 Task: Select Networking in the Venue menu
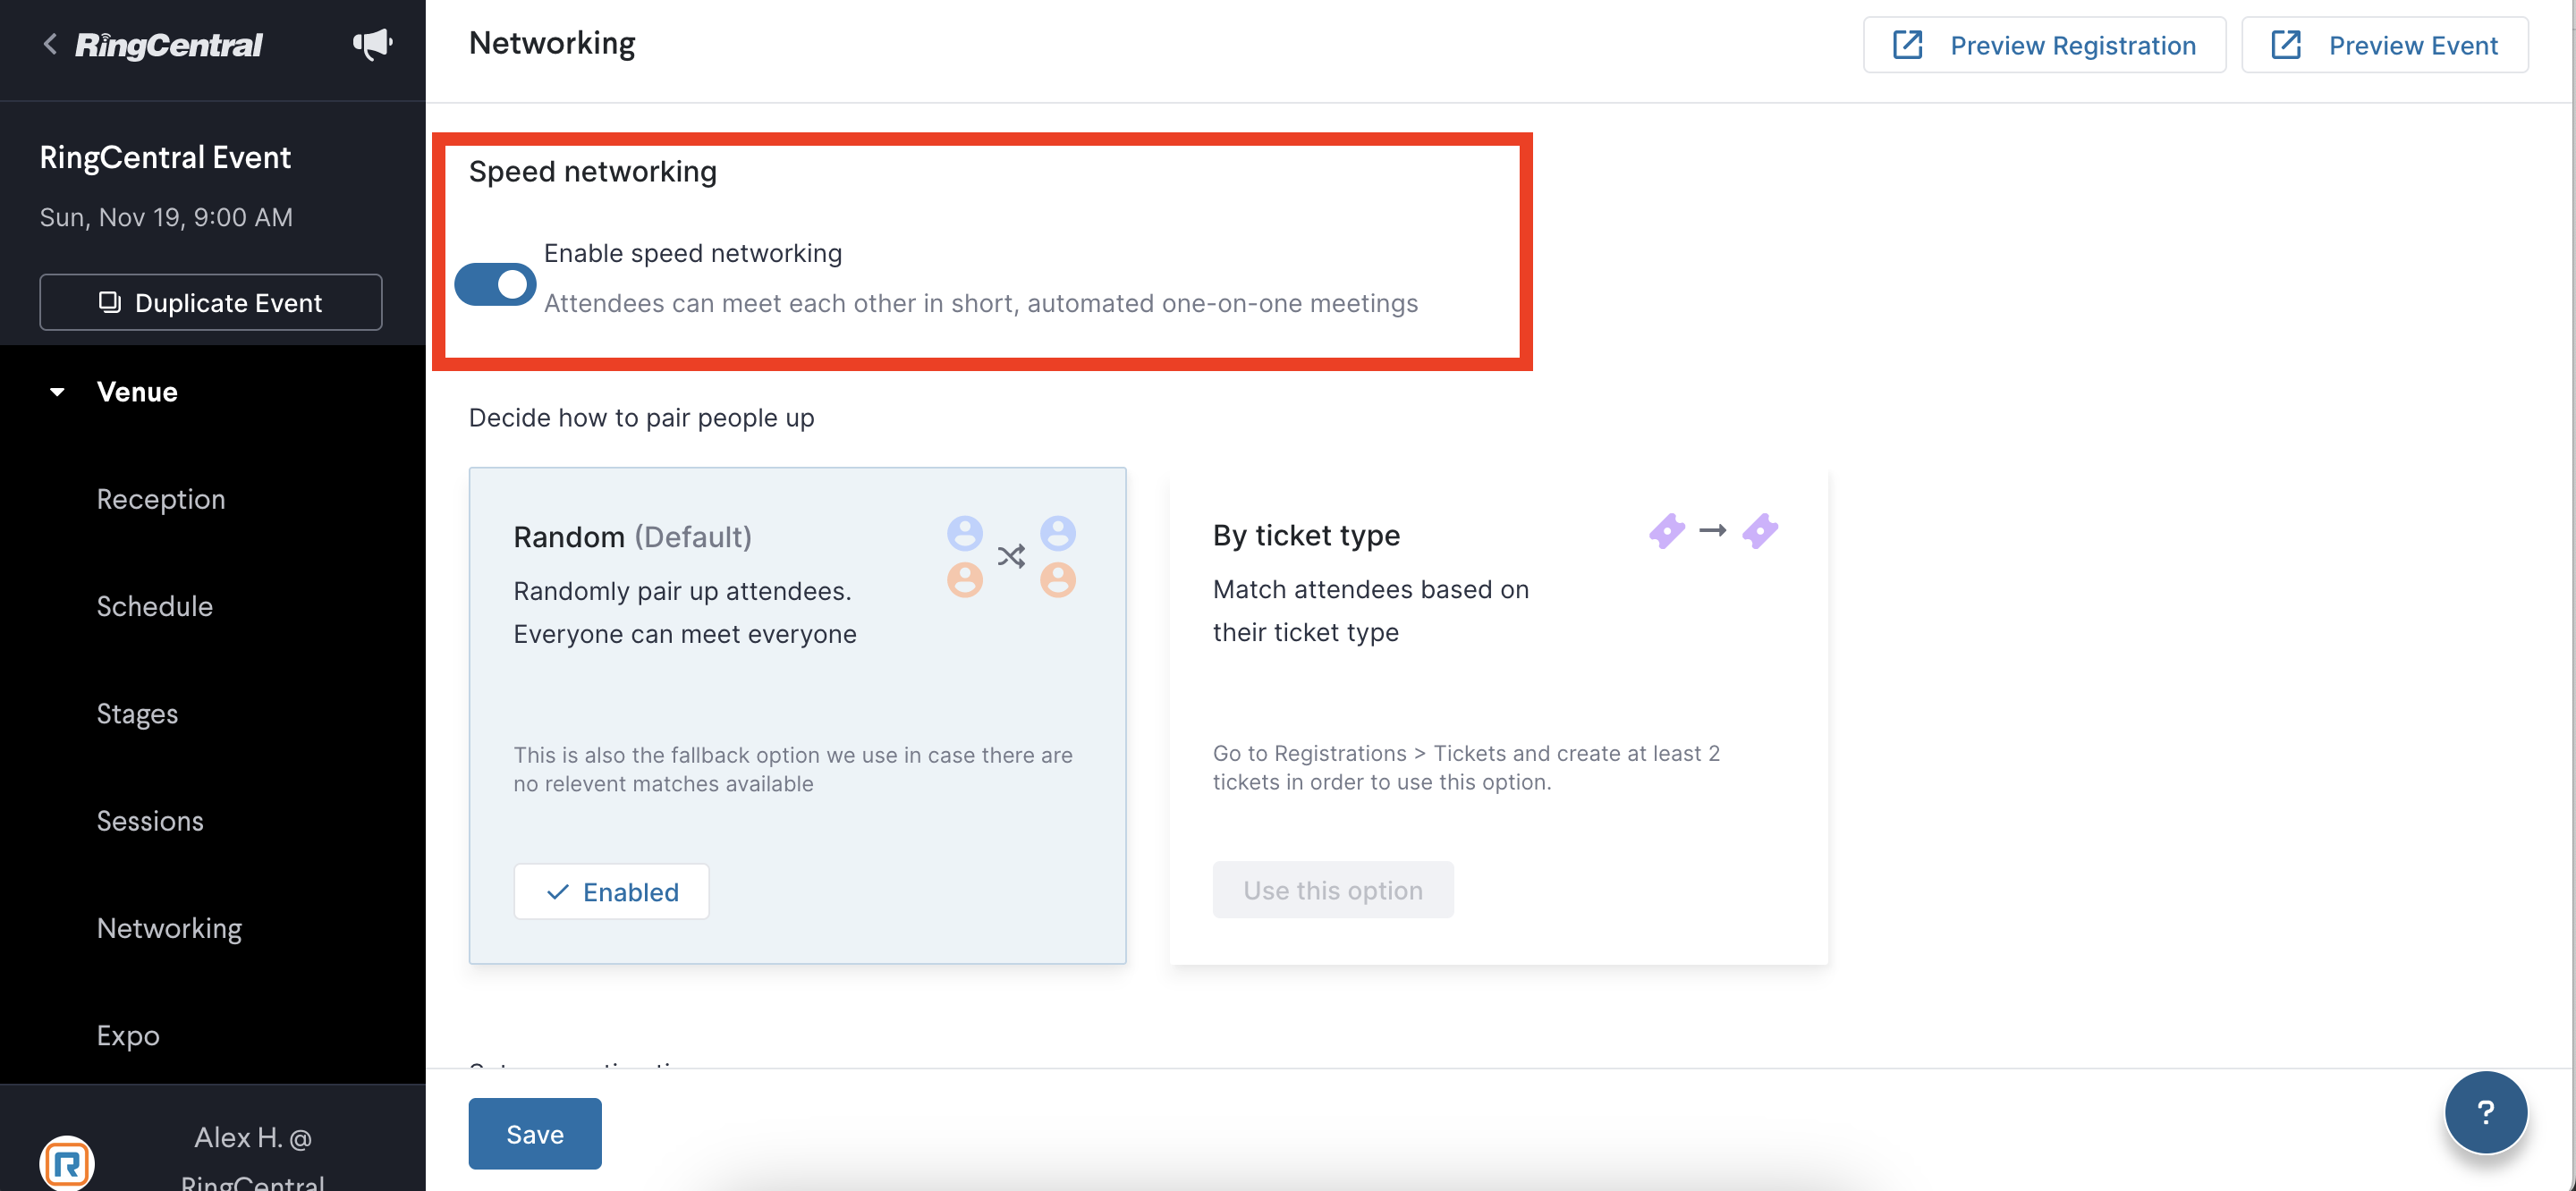tap(169, 928)
